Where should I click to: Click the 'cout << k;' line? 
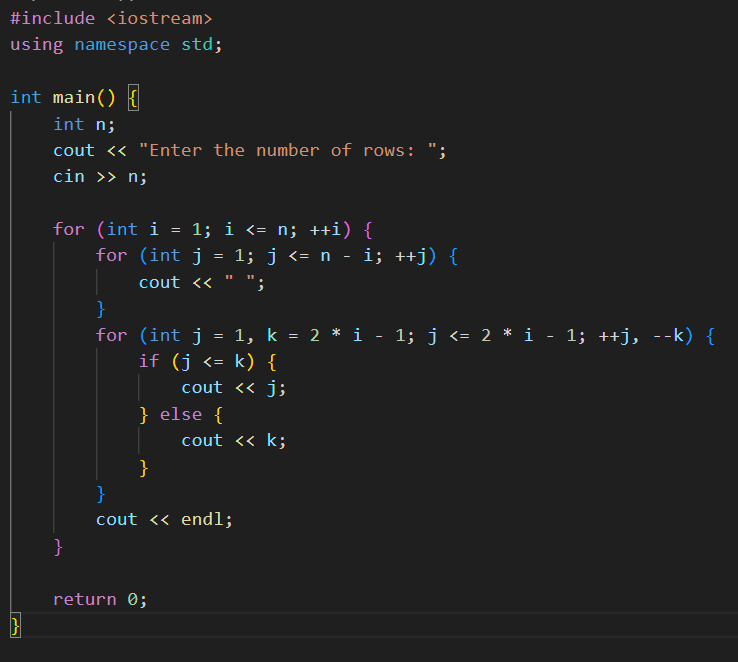[x=234, y=441]
